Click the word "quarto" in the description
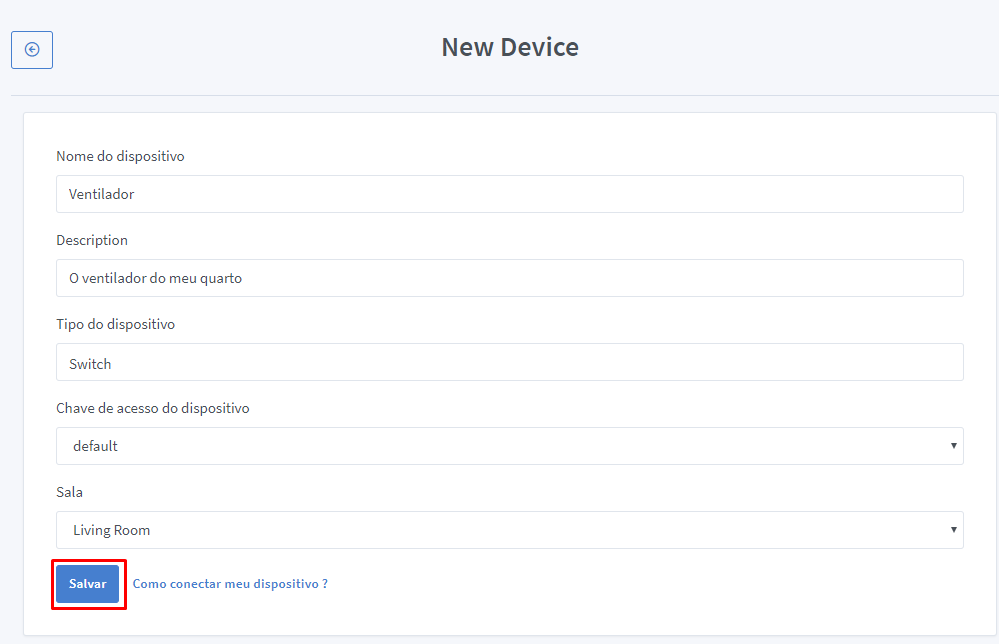The height and width of the screenshot is (644, 999). coord(221,278)
